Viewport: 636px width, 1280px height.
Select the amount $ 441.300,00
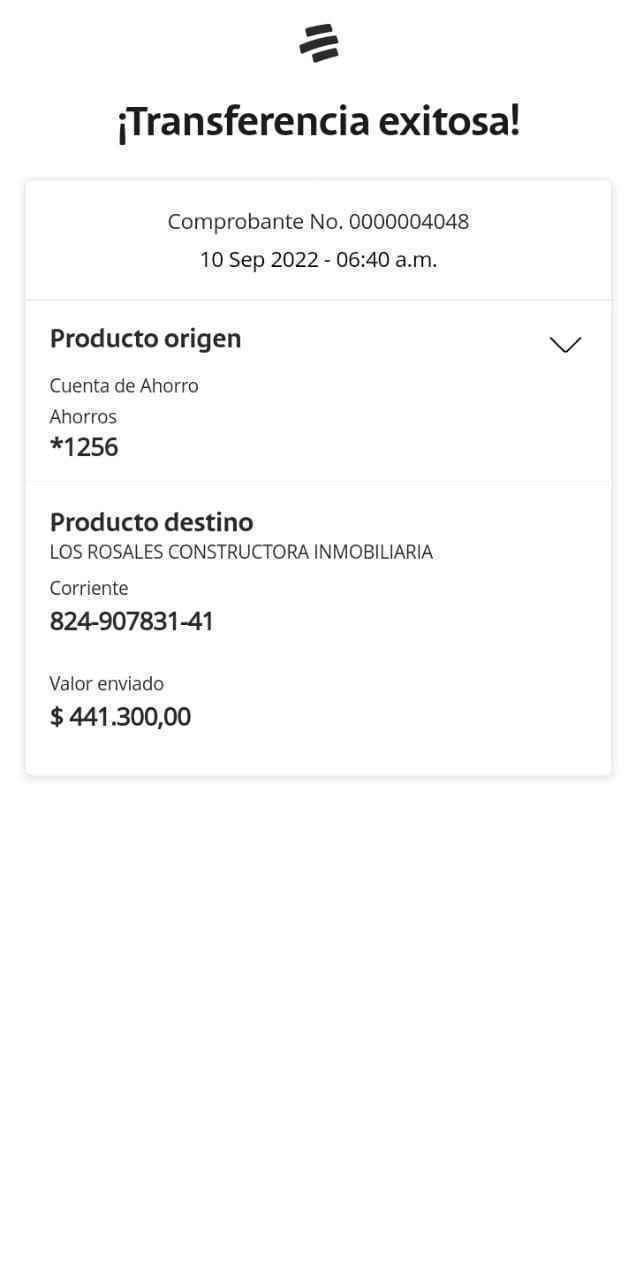coord(120,717)
